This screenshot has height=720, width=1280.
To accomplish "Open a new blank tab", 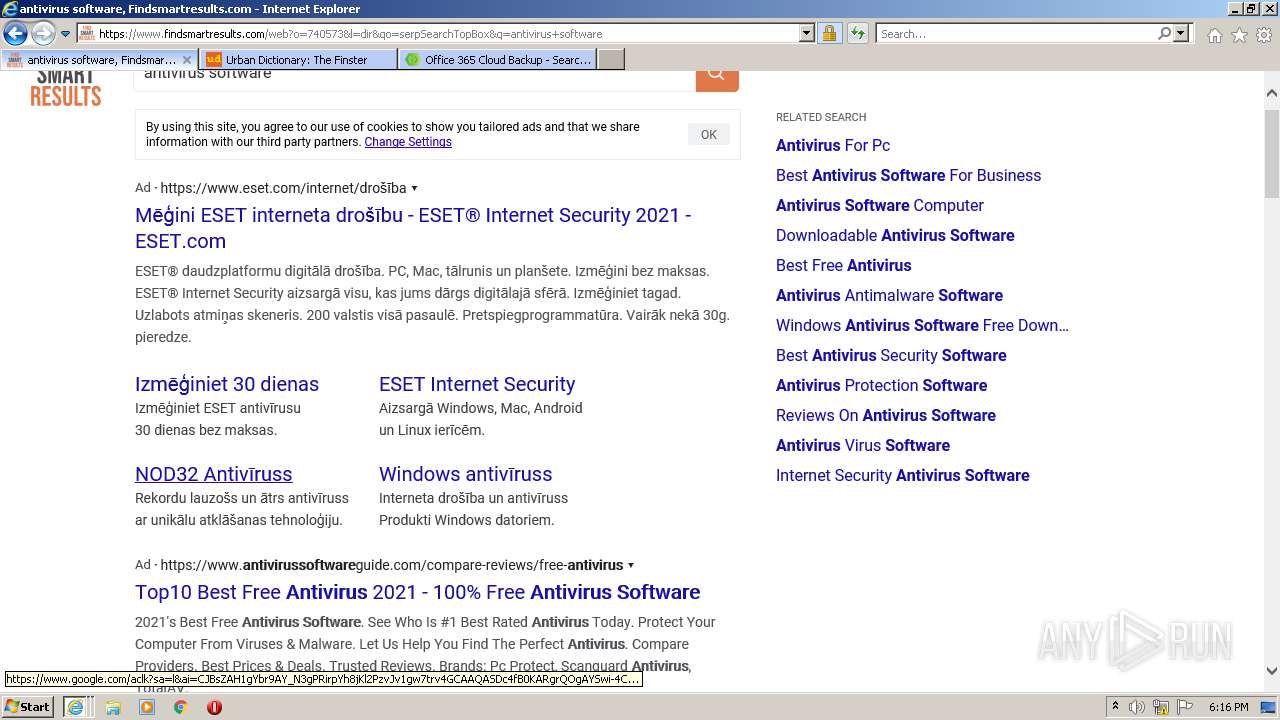I will [611, 60].
